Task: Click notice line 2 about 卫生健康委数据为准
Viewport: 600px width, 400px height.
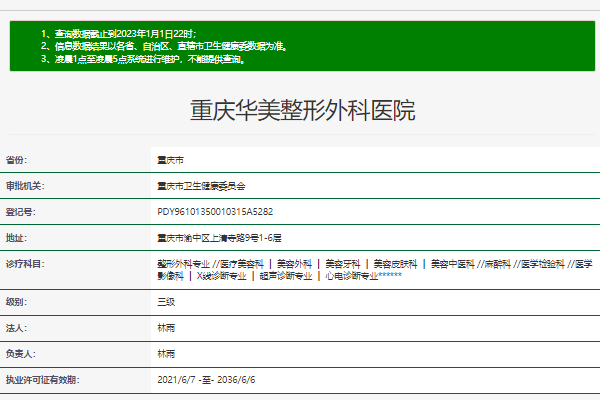Action: click(164, 46)
